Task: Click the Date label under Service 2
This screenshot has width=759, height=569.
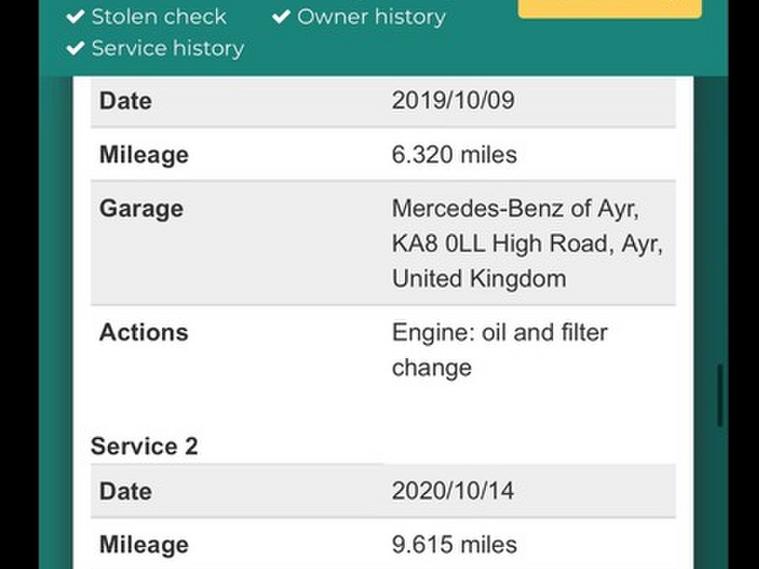Action: (x=125, y=491)
